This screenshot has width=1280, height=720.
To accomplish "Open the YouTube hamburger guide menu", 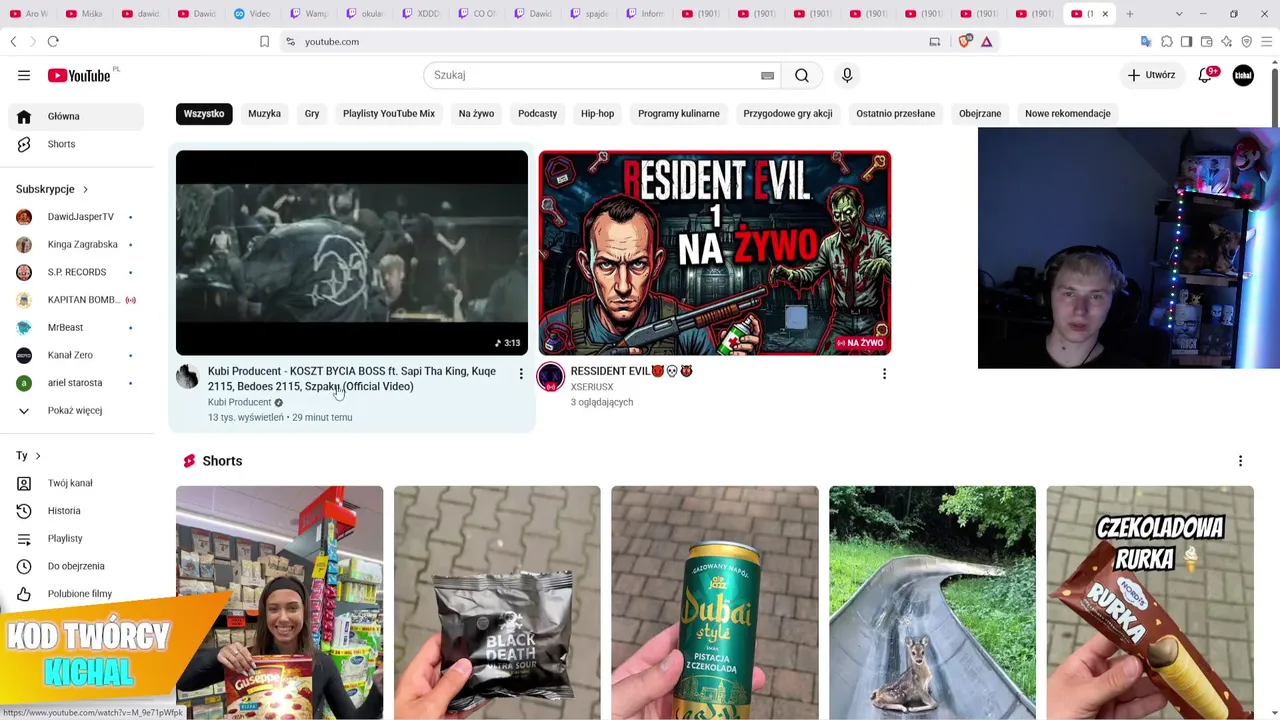I will click(x=24, y=75).
